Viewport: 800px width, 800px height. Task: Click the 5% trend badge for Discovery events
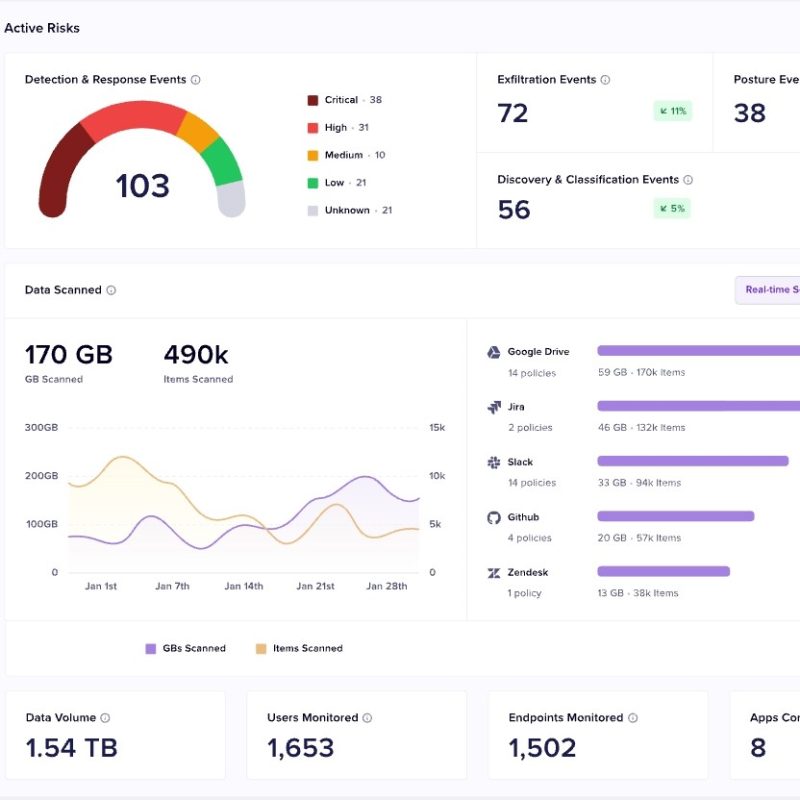(672, 208)
